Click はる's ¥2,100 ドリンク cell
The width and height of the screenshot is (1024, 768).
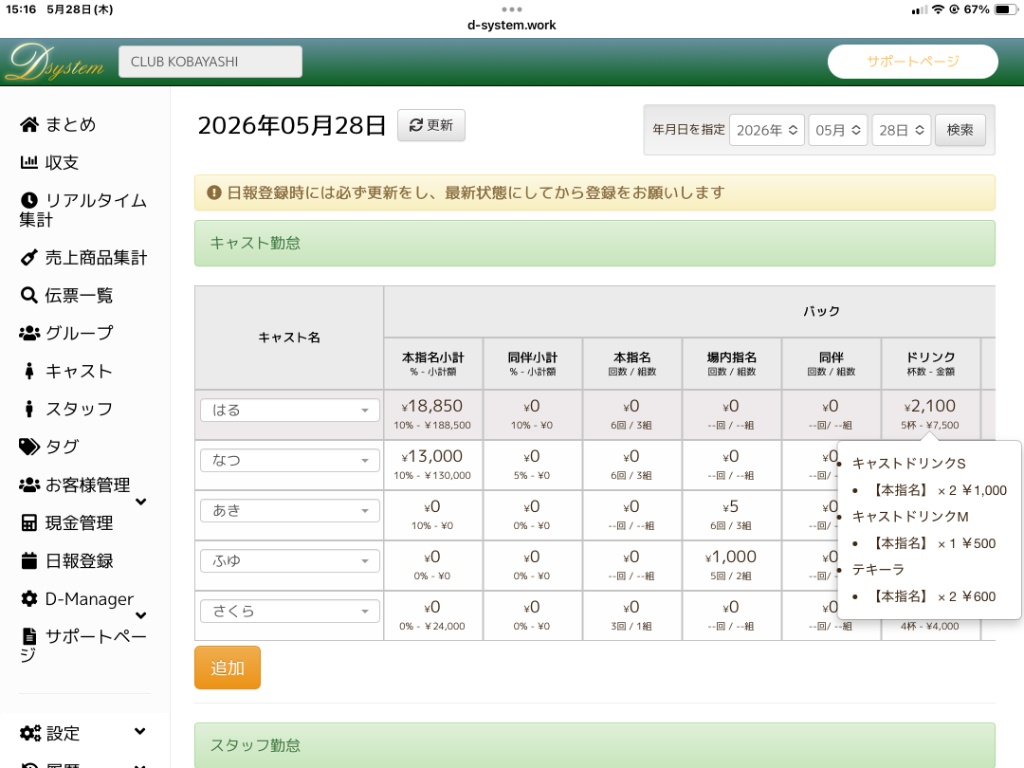(931, 415)
